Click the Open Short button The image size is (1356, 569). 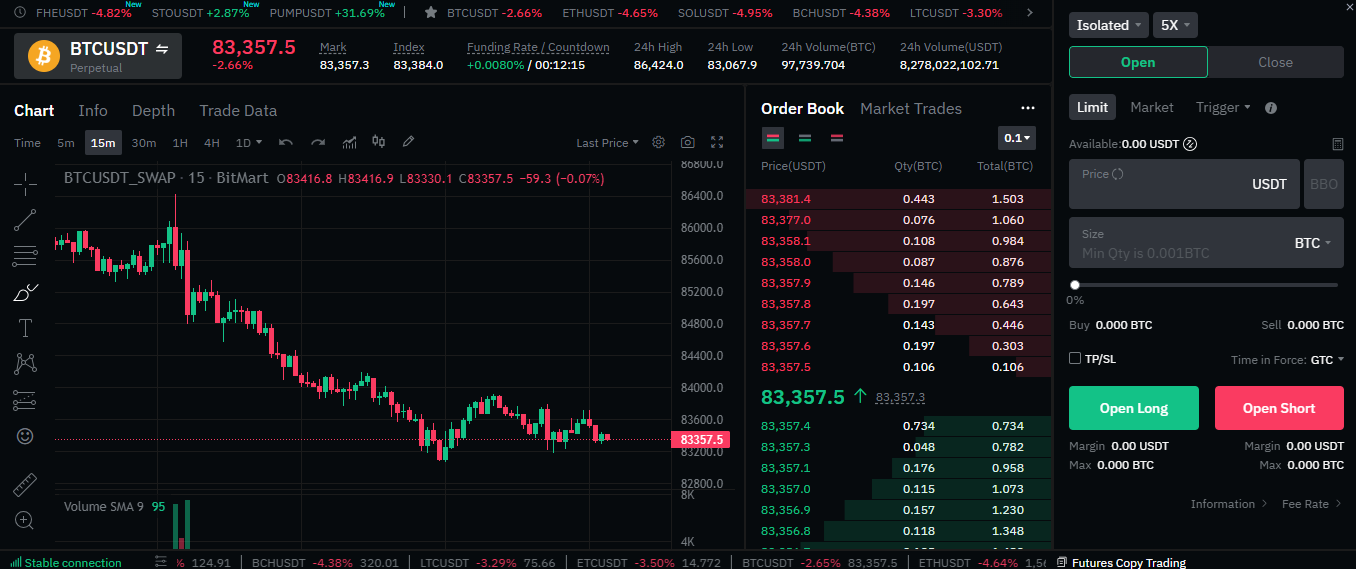click(x=1279, y=408)
